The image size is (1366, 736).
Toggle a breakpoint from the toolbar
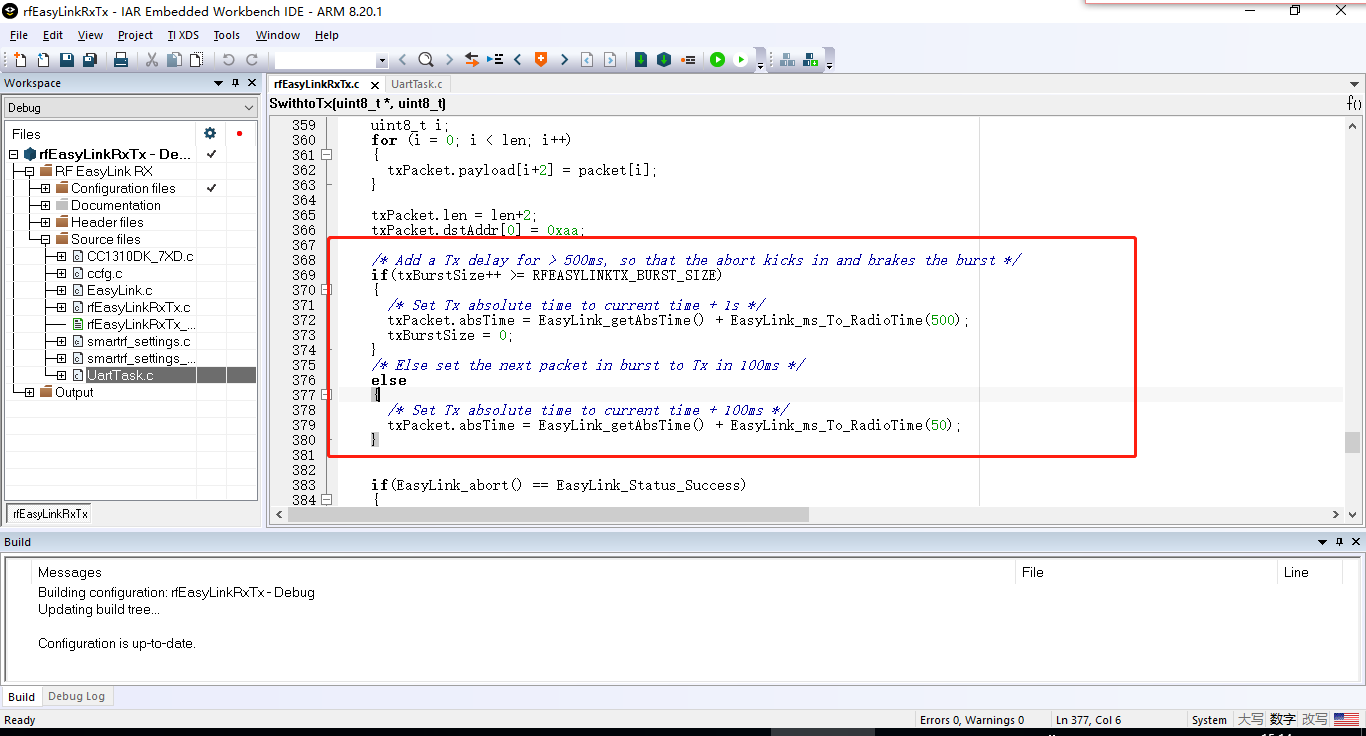tap(688, 60)
